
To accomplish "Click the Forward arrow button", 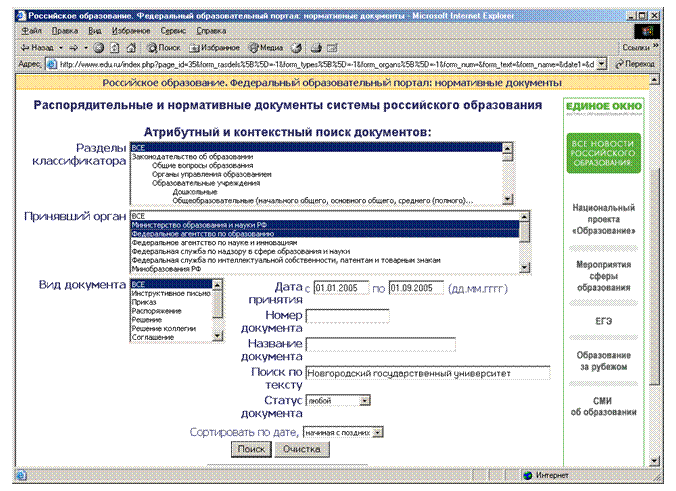I will pos(74,48).
